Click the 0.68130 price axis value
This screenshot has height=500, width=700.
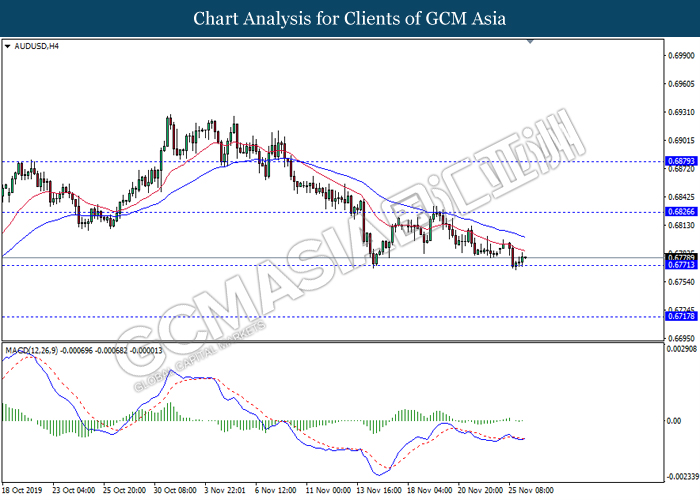[681, 225]
